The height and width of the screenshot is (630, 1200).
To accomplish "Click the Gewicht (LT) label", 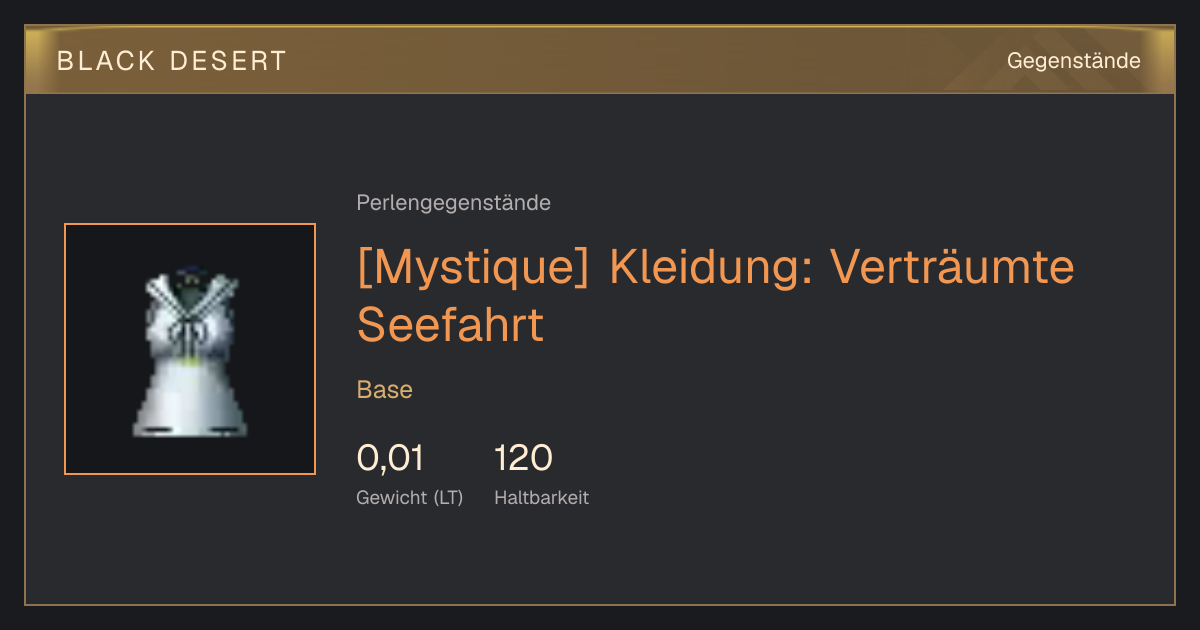I will 410,497.
